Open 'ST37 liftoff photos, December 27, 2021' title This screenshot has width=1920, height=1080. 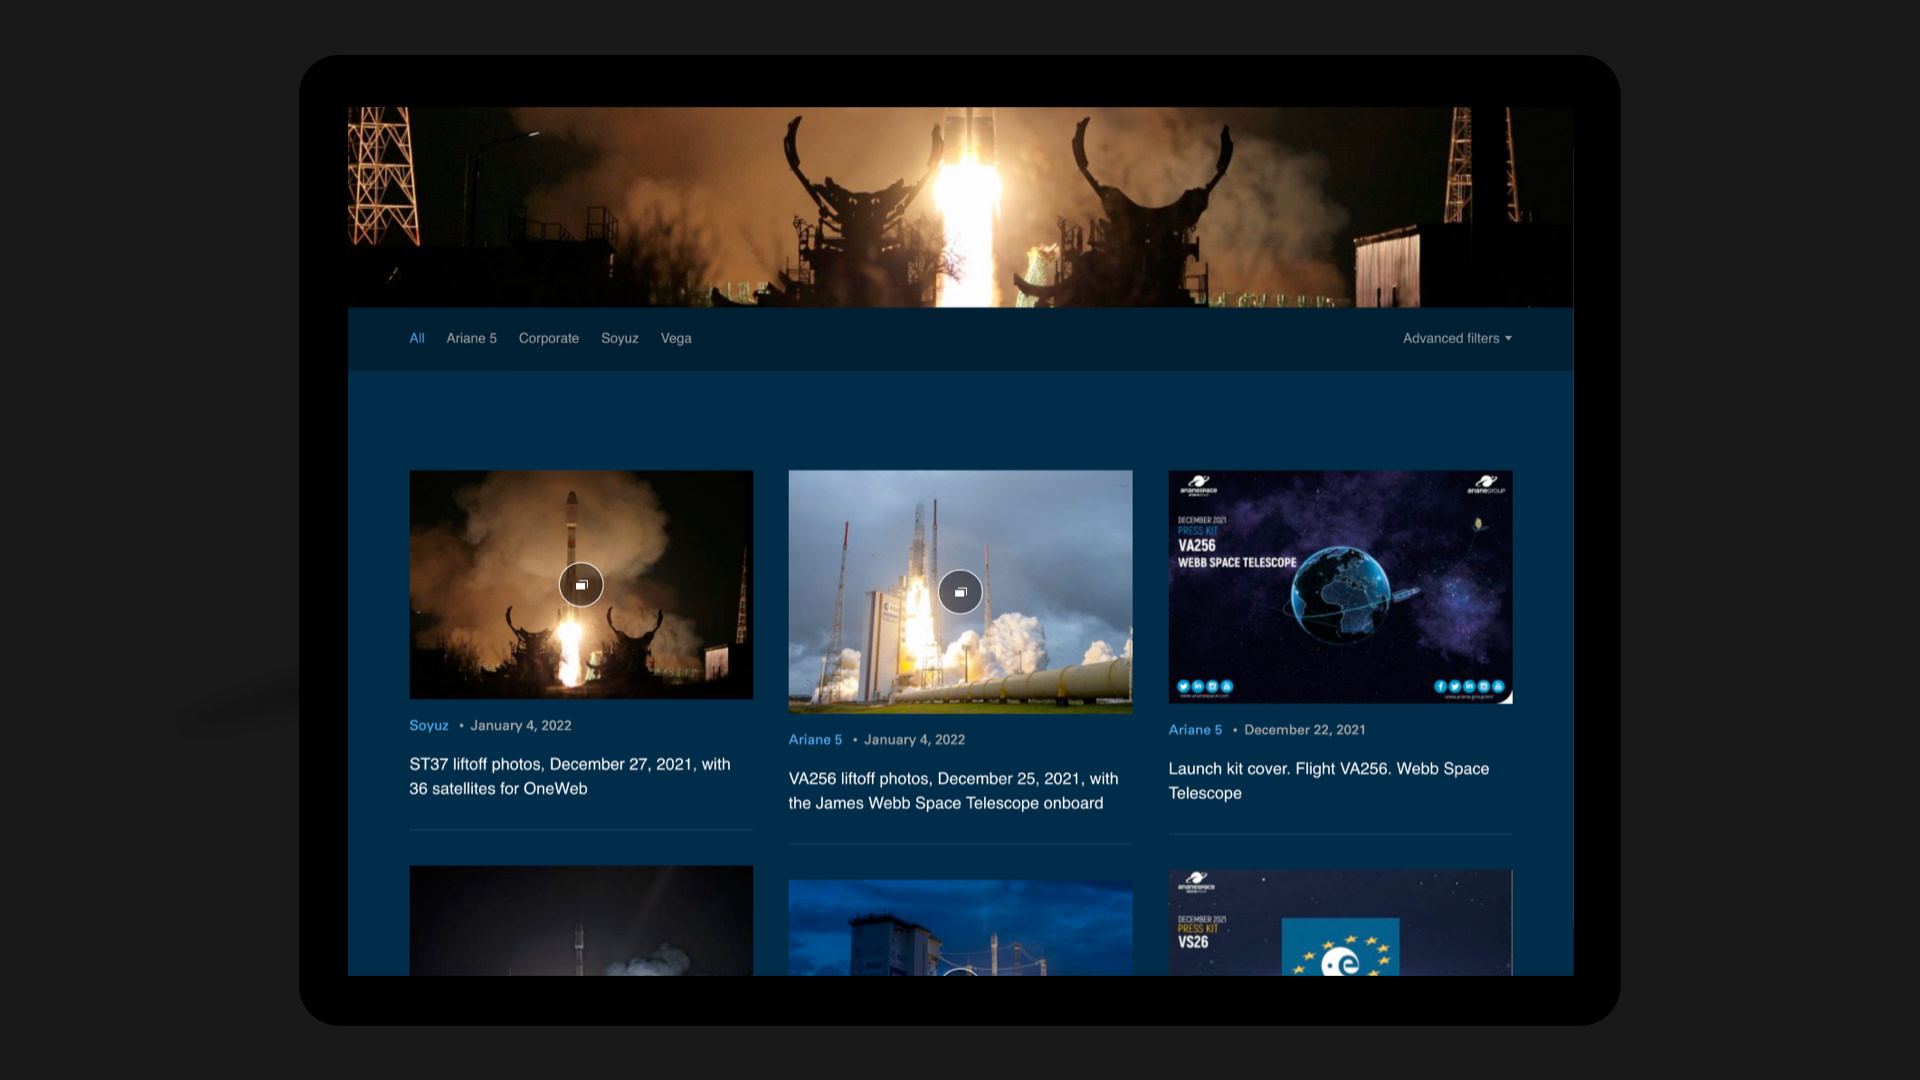point(570,776)
